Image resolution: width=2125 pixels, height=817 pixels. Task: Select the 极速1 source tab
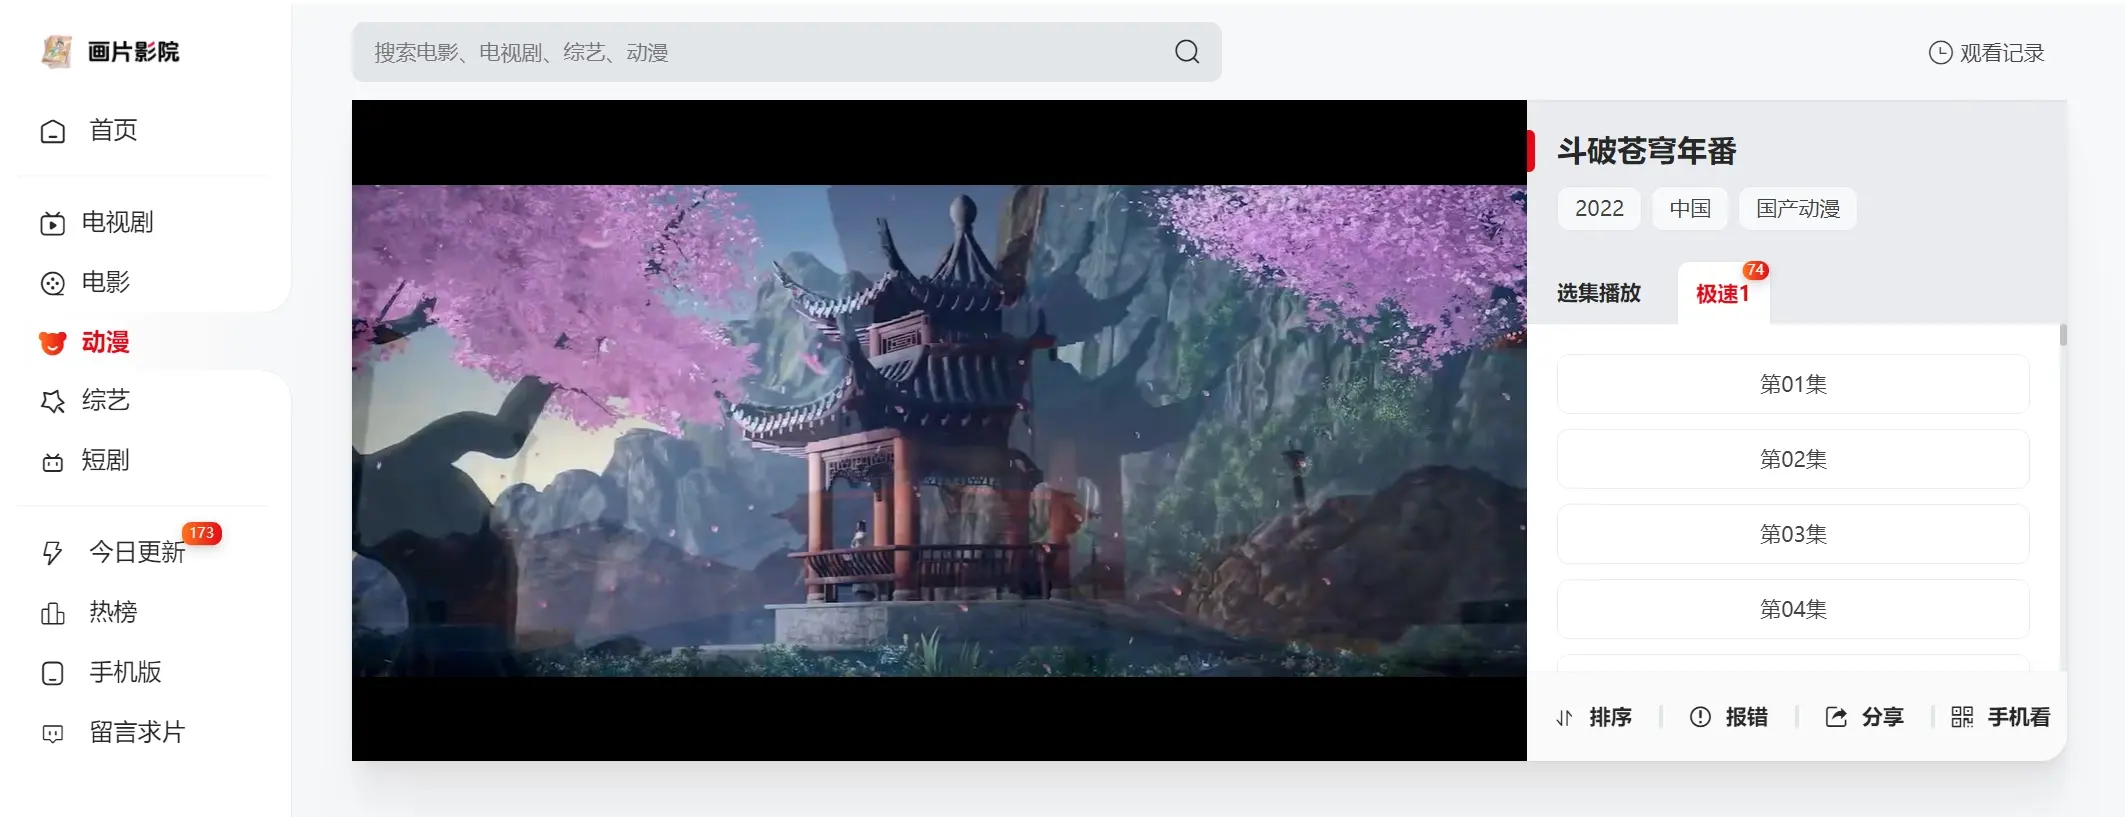1723,293
